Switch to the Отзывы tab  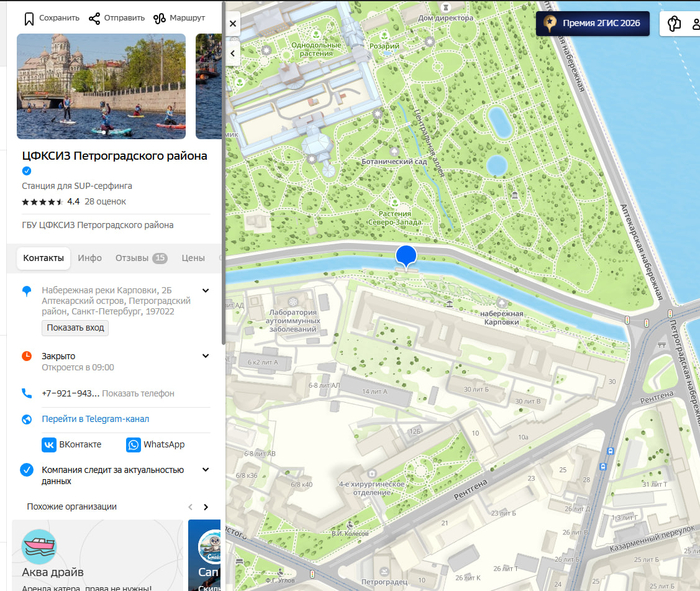coord(141,258)
